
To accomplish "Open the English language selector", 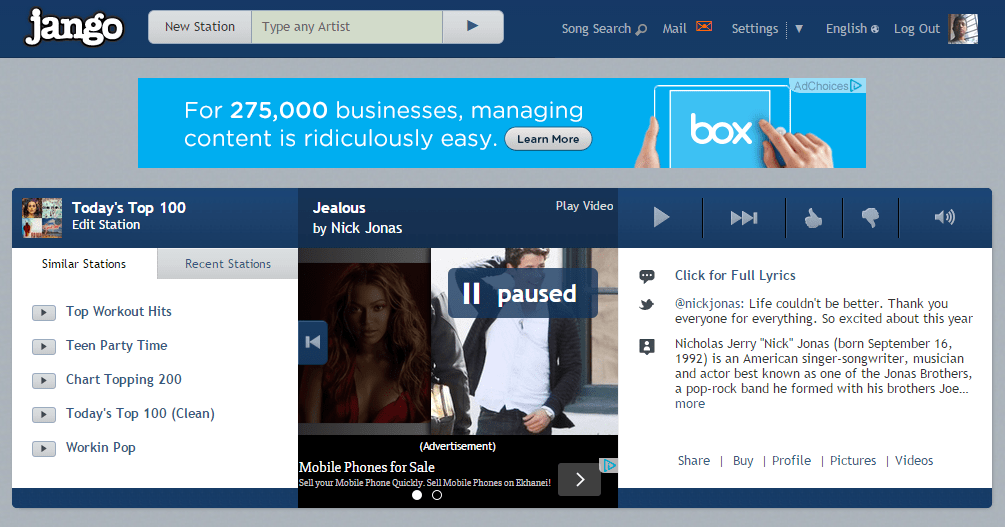I will click(852, 29).
